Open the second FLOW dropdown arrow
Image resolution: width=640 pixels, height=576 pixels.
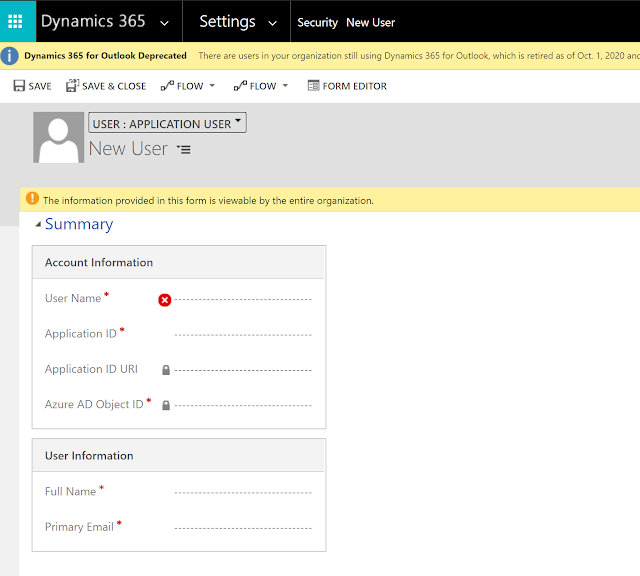[285, 86]
